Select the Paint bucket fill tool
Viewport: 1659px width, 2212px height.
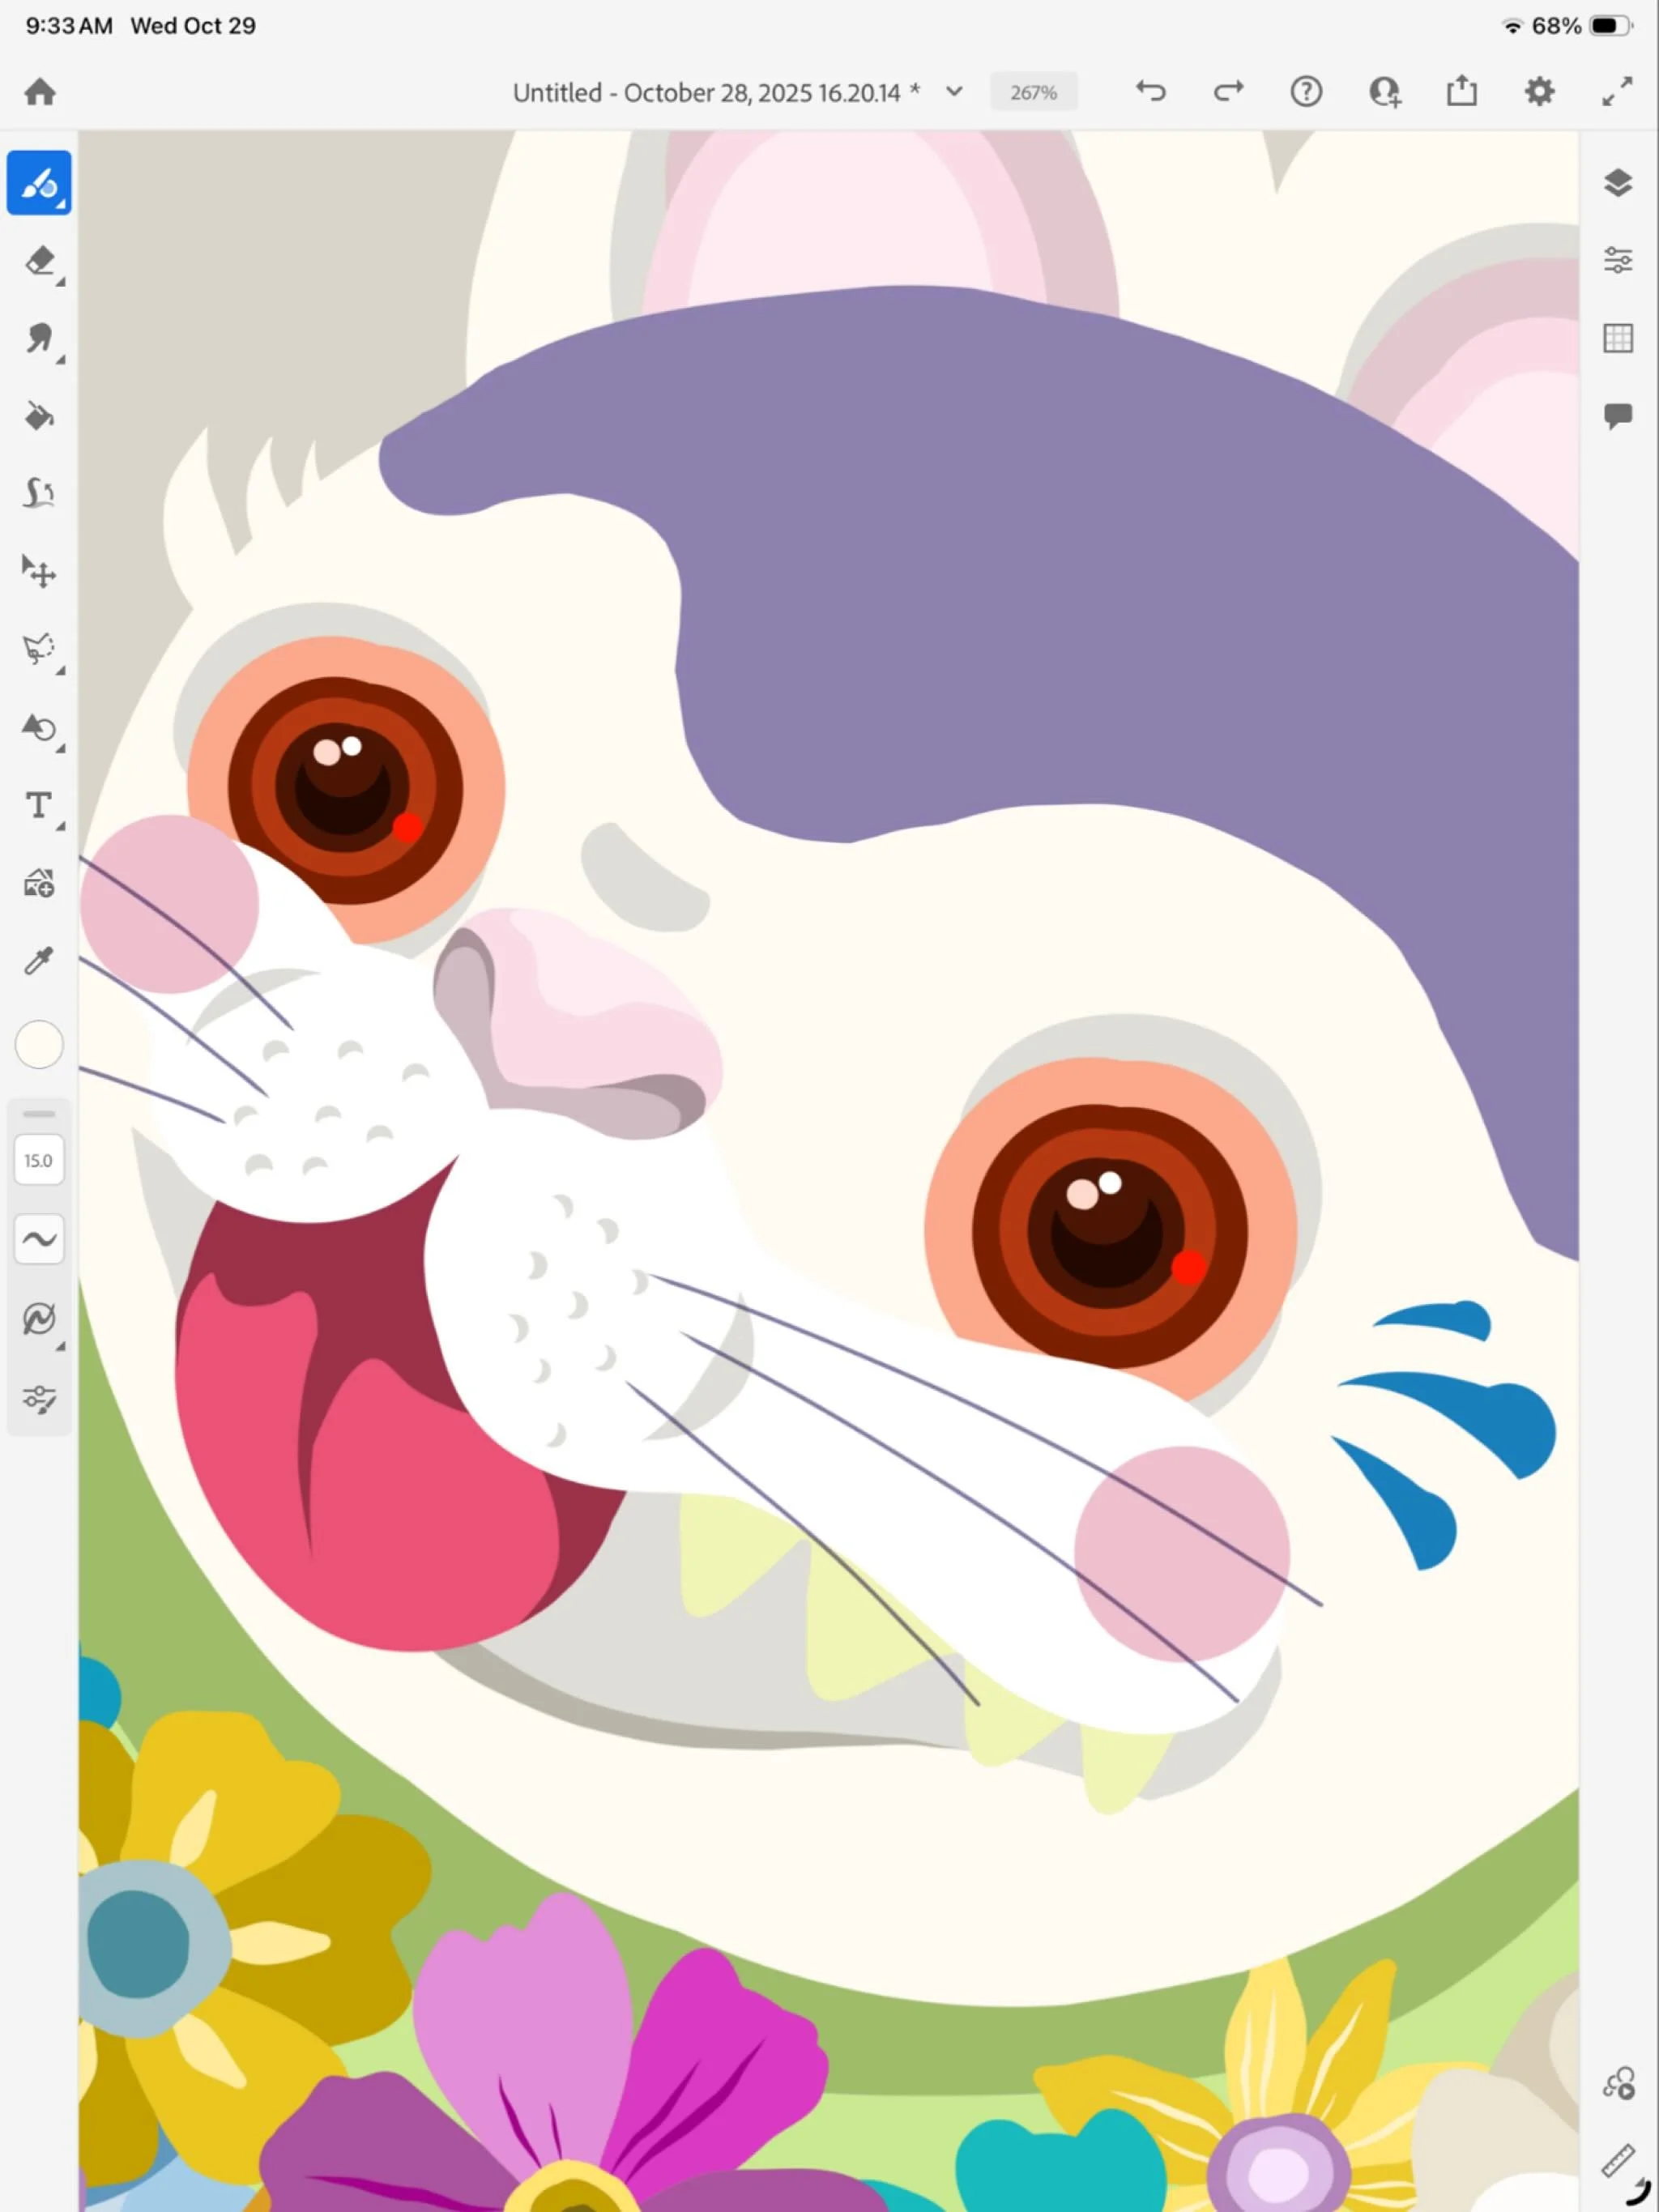point(40,418)
